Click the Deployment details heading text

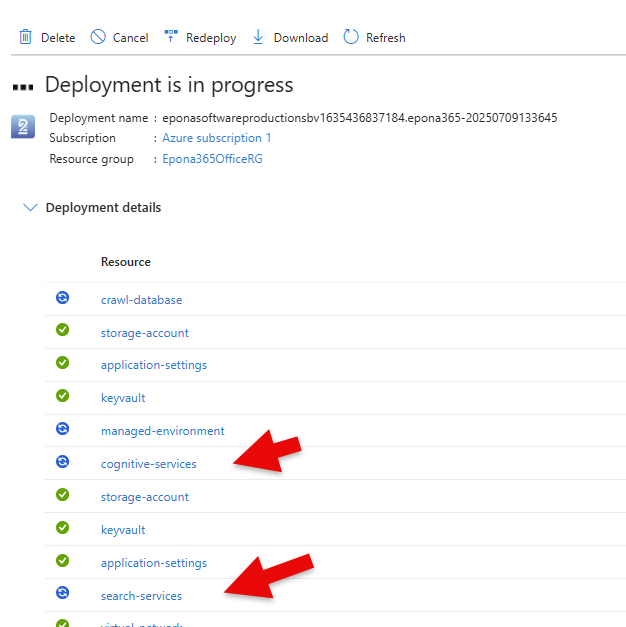click(x=103, y=208)
